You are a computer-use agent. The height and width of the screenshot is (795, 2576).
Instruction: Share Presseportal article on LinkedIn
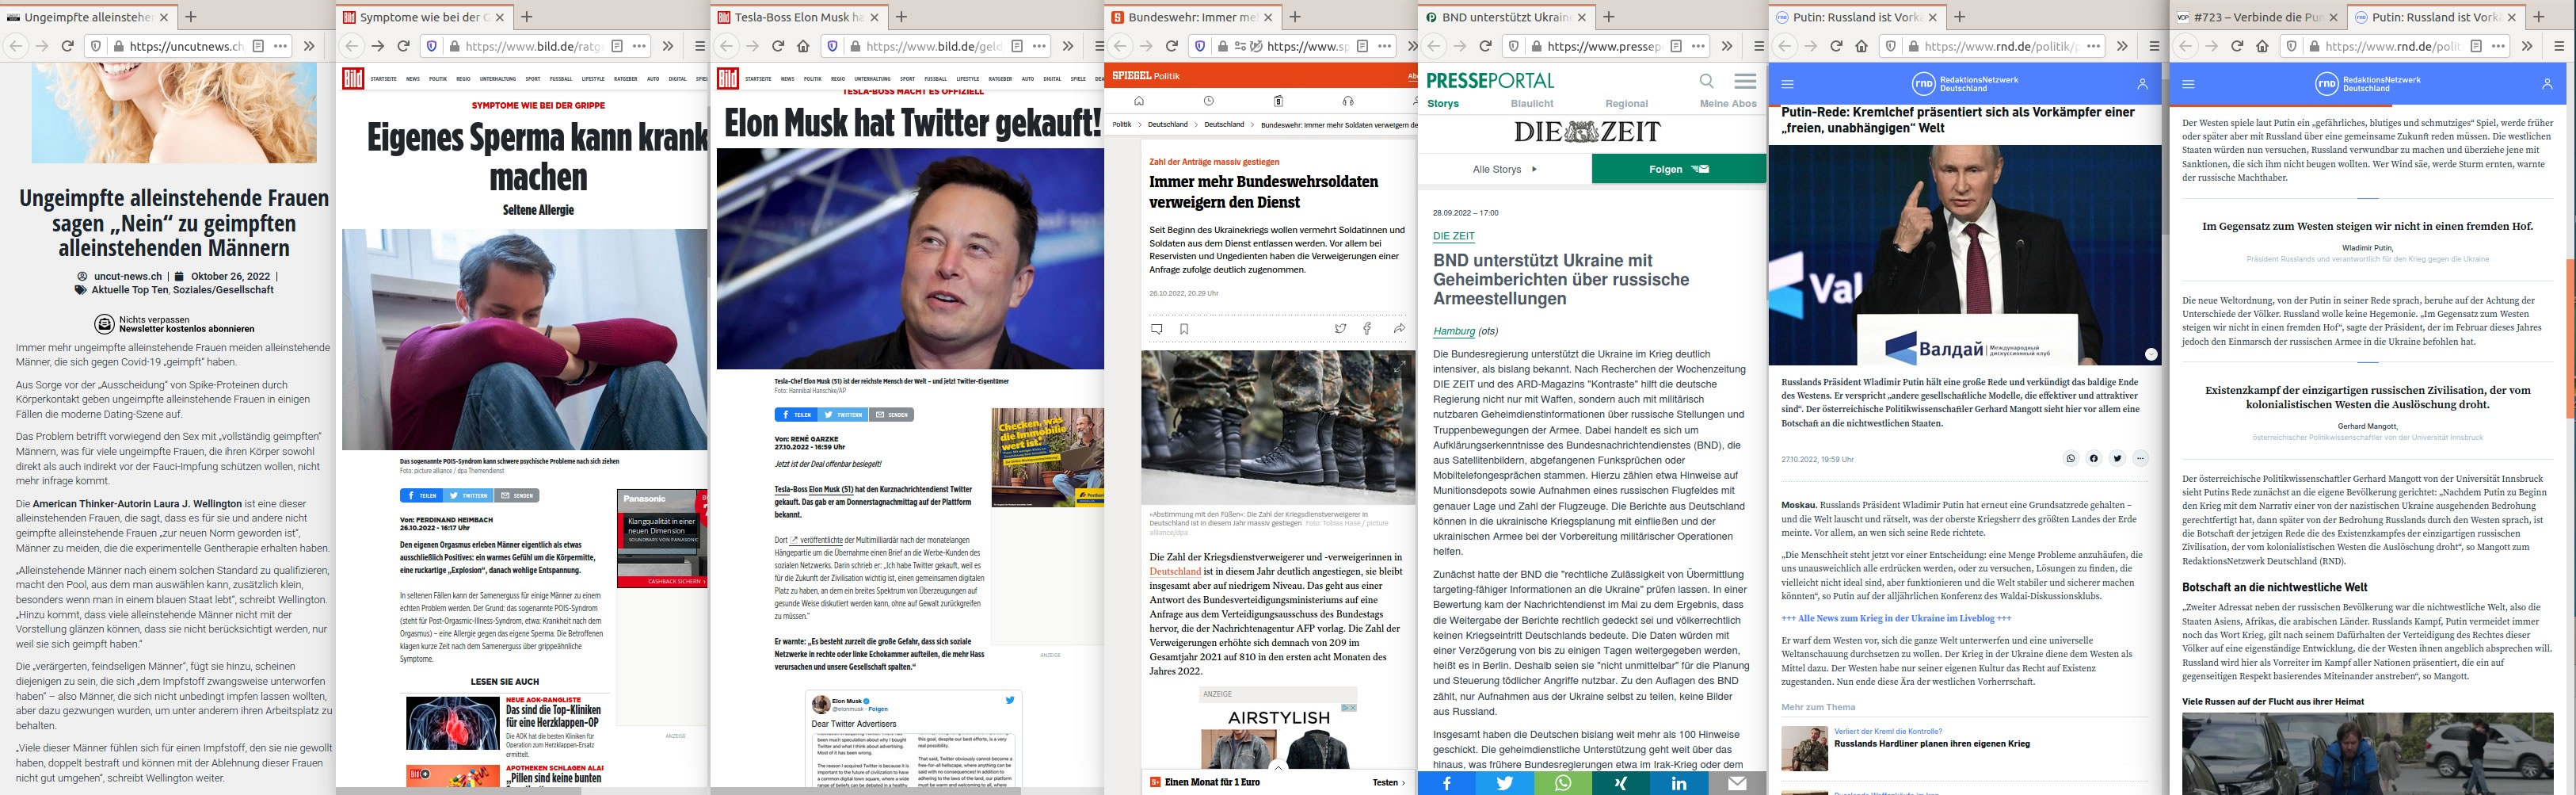click(x=1679, y=783)
